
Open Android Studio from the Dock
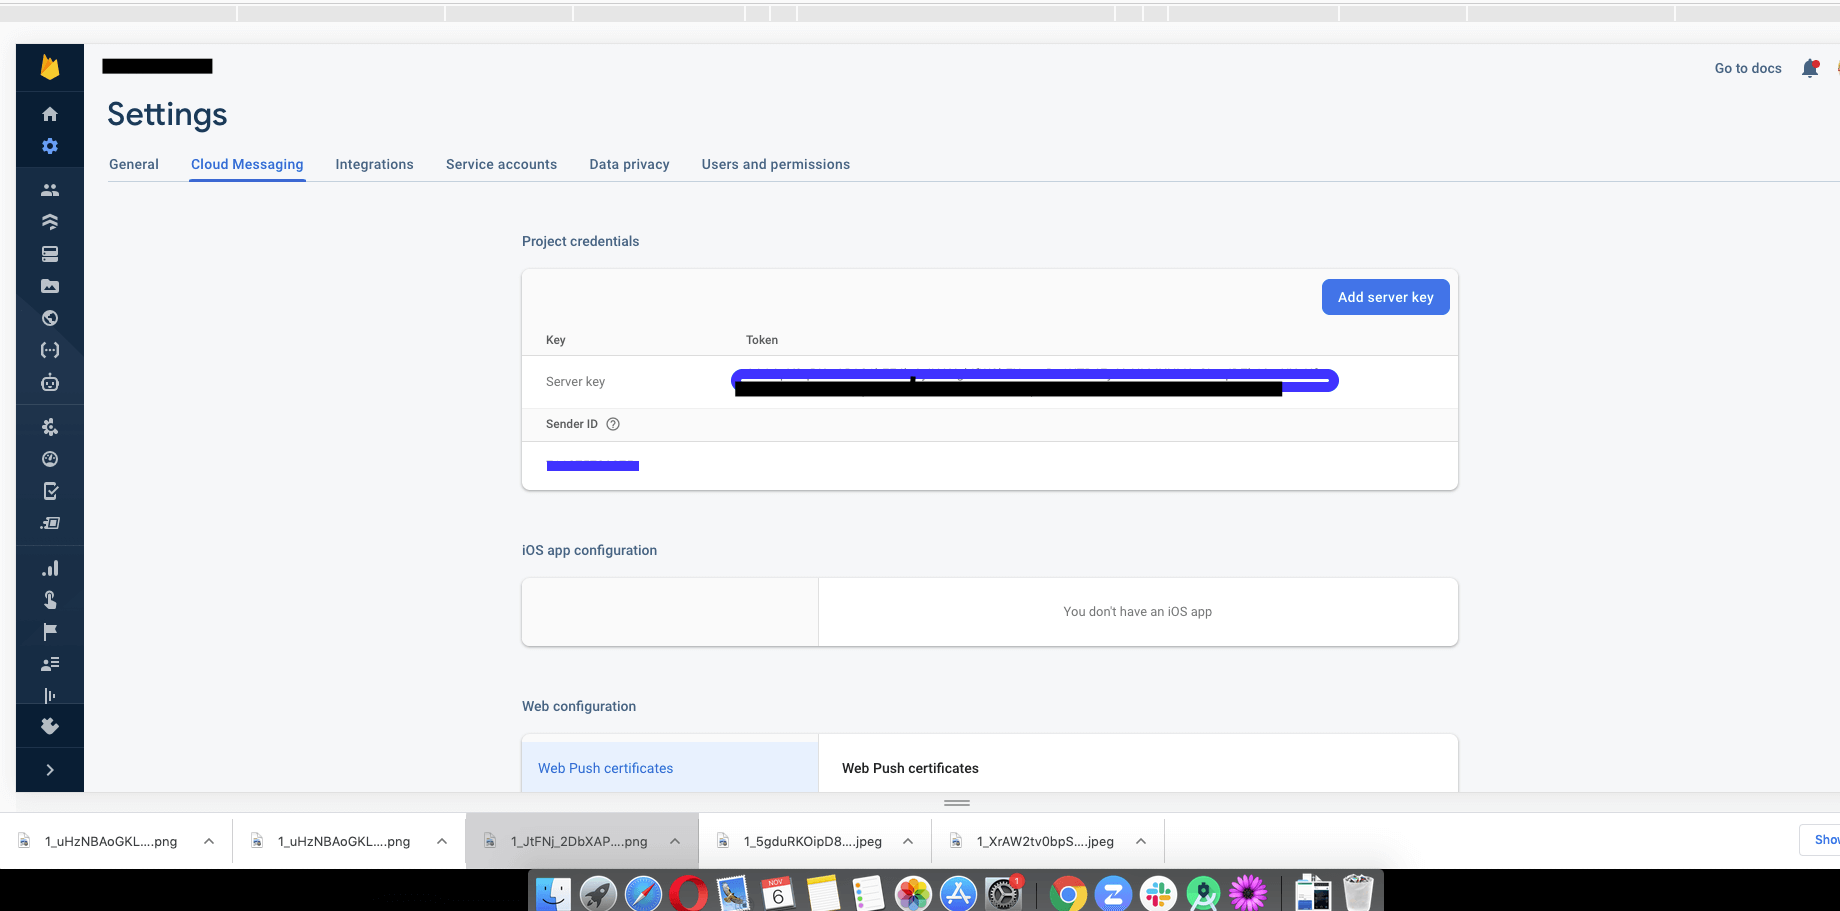point(1203,893)
